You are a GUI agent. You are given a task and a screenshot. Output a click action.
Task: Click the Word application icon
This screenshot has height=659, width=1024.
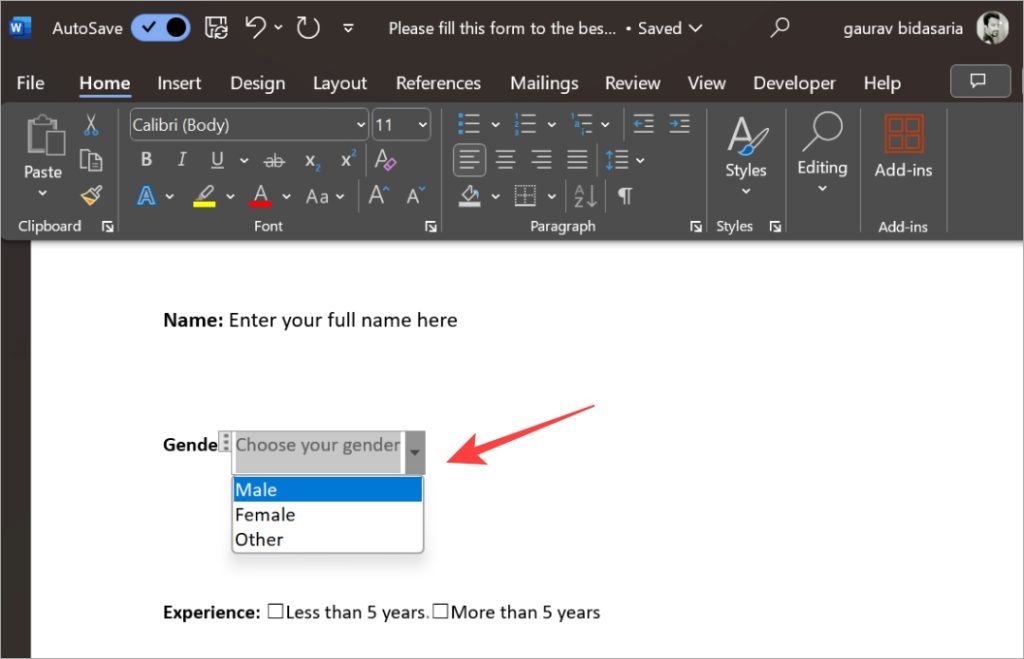[19, 27]
